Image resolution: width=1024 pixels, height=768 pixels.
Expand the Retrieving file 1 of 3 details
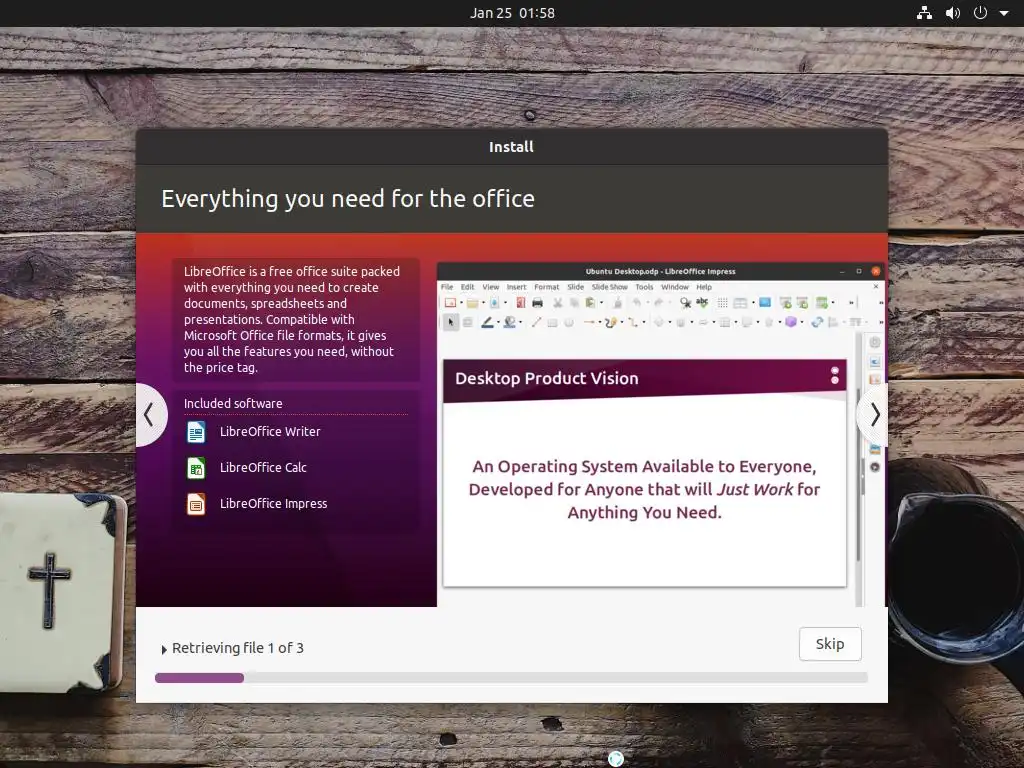[x=164, y=649]
